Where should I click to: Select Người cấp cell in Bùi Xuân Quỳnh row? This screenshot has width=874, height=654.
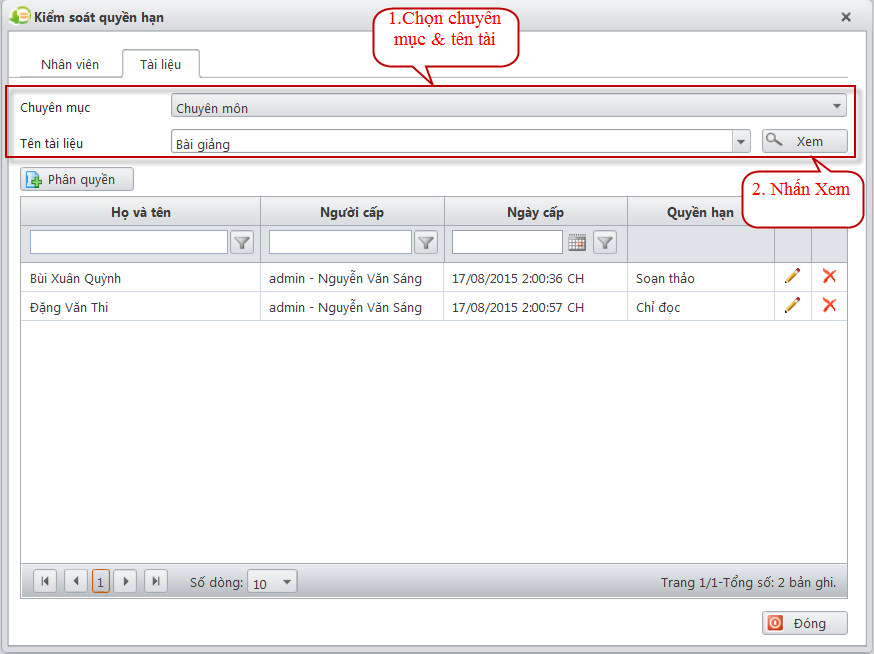[352, 278]
